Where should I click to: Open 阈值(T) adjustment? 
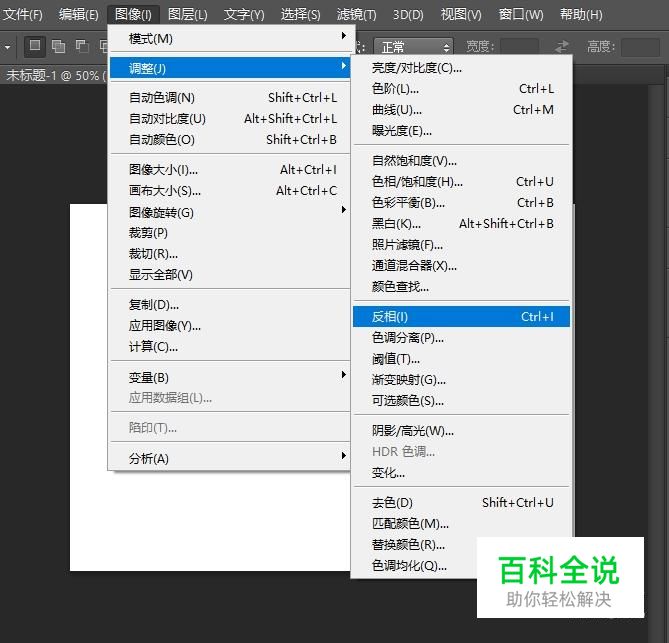pos(461,359)
